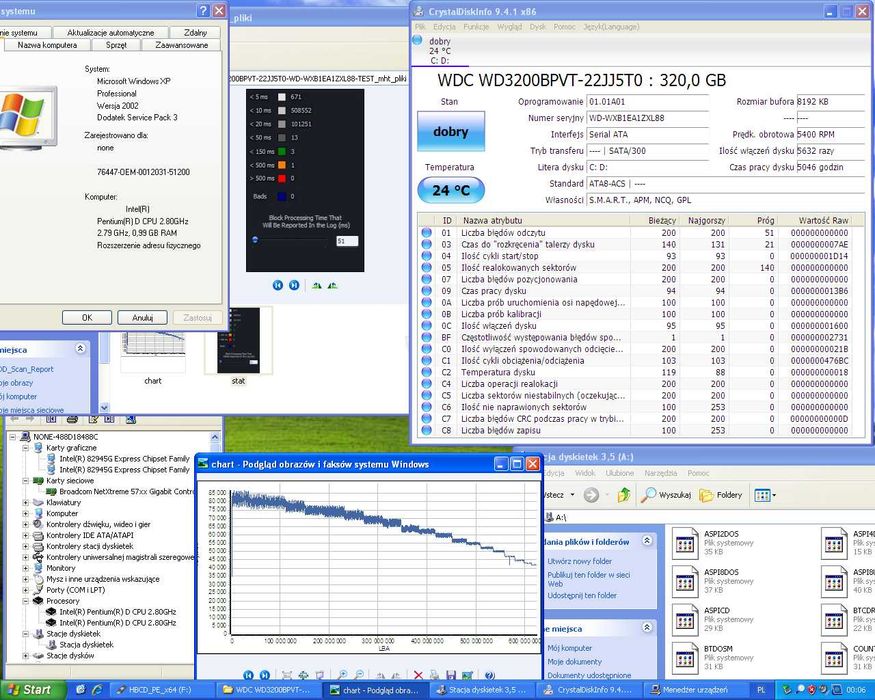
Task: Delete the chart image with red X
Action: (418, 675)
